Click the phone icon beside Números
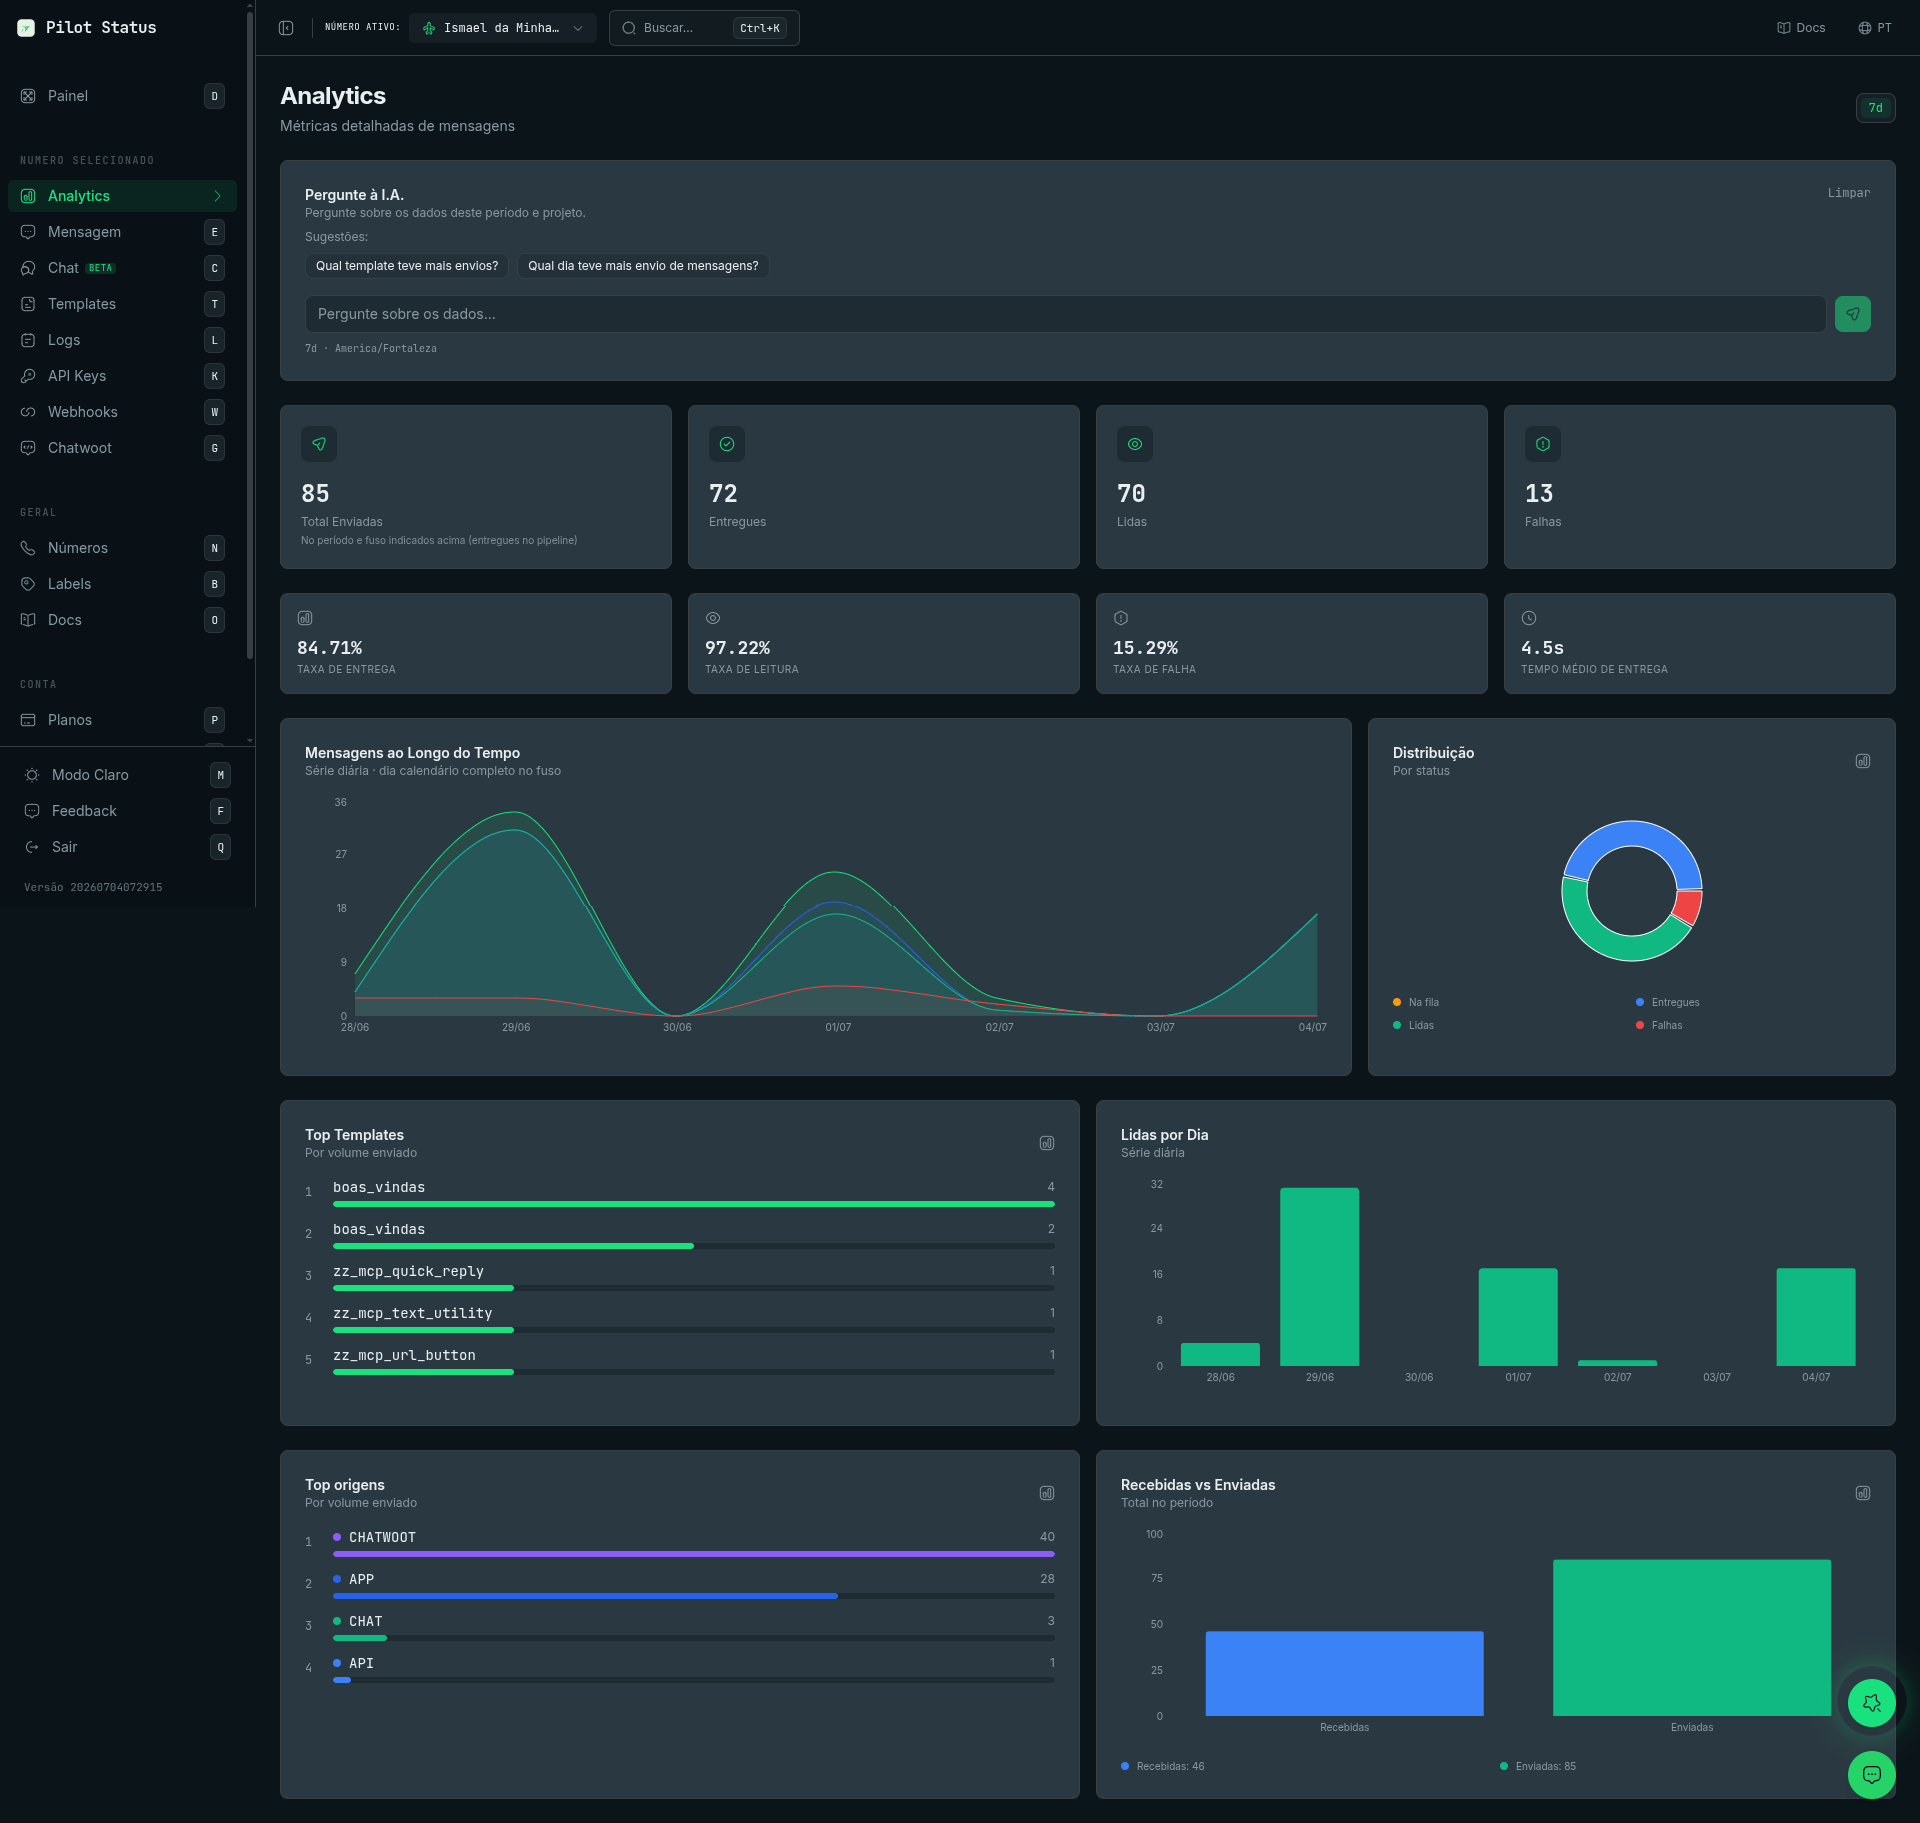Screen dimensions: 1920x1823 [x=28, y=548]
